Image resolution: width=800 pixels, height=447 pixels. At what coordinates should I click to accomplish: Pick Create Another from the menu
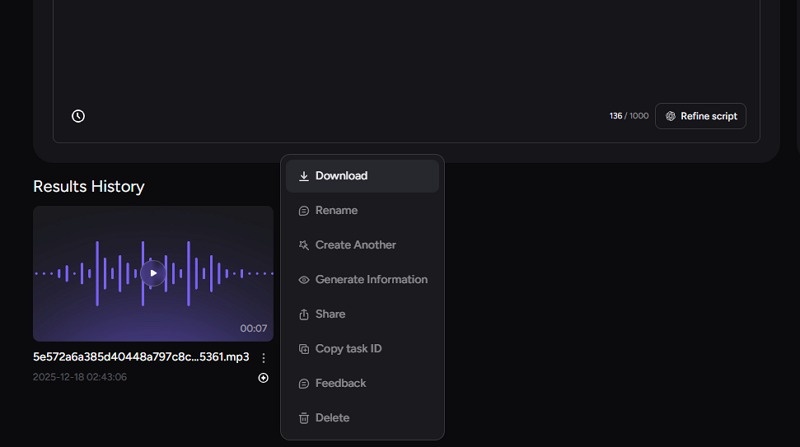[x=362, y=245]
